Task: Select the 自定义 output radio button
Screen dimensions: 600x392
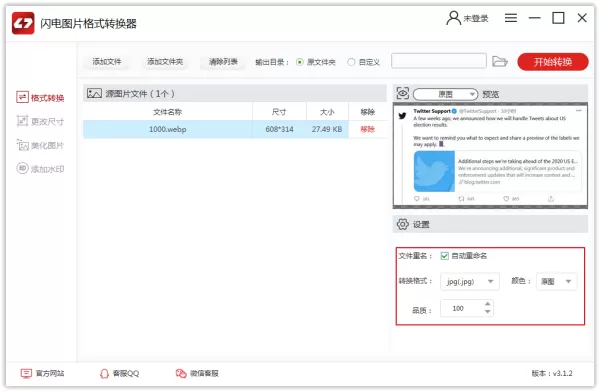Action: click(x=351, y=62)
